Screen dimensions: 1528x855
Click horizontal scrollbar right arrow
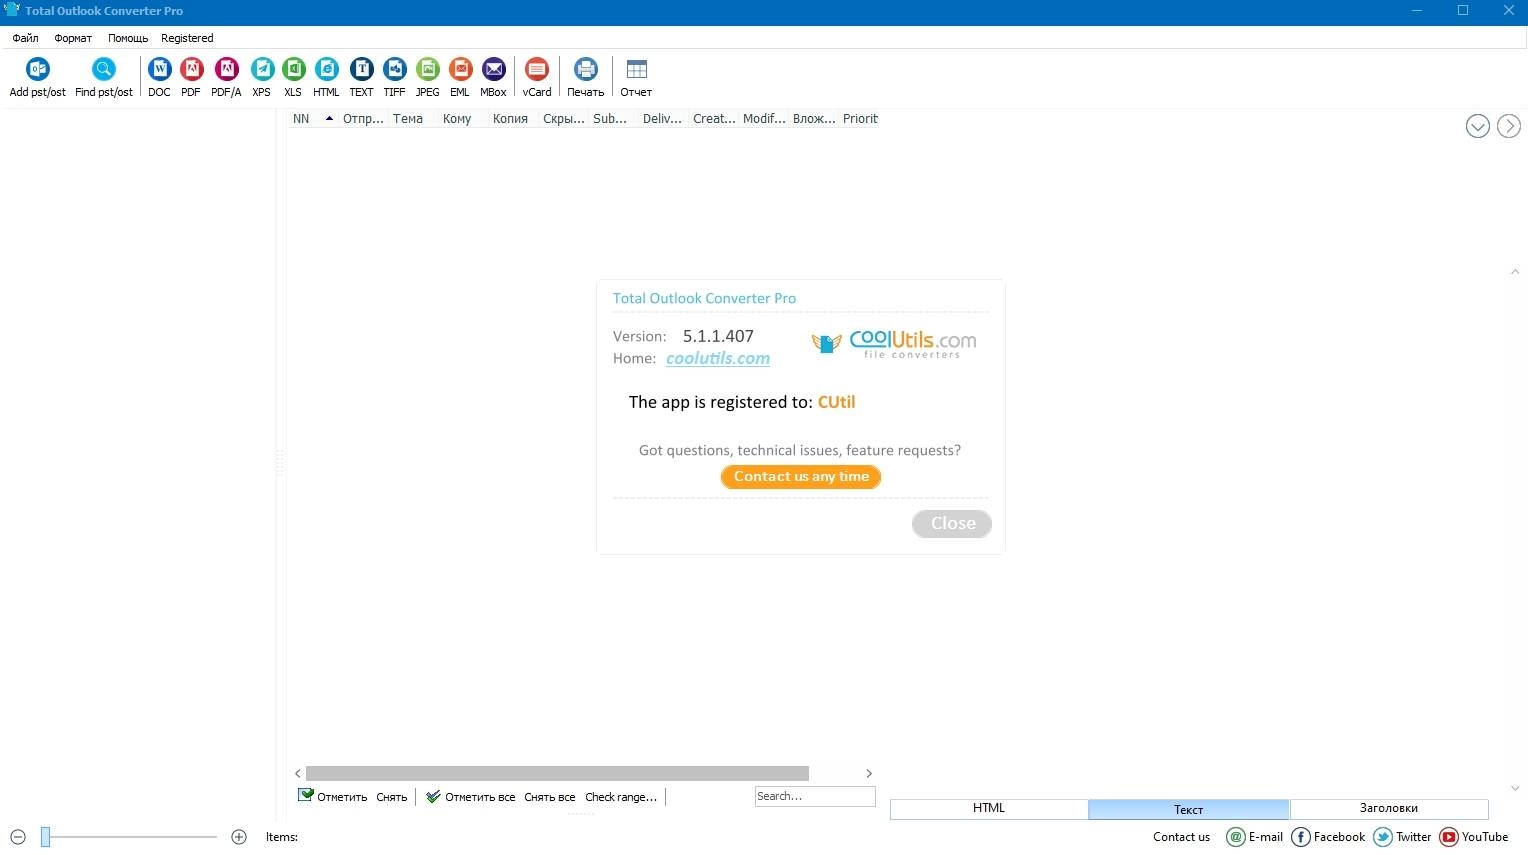869,773
